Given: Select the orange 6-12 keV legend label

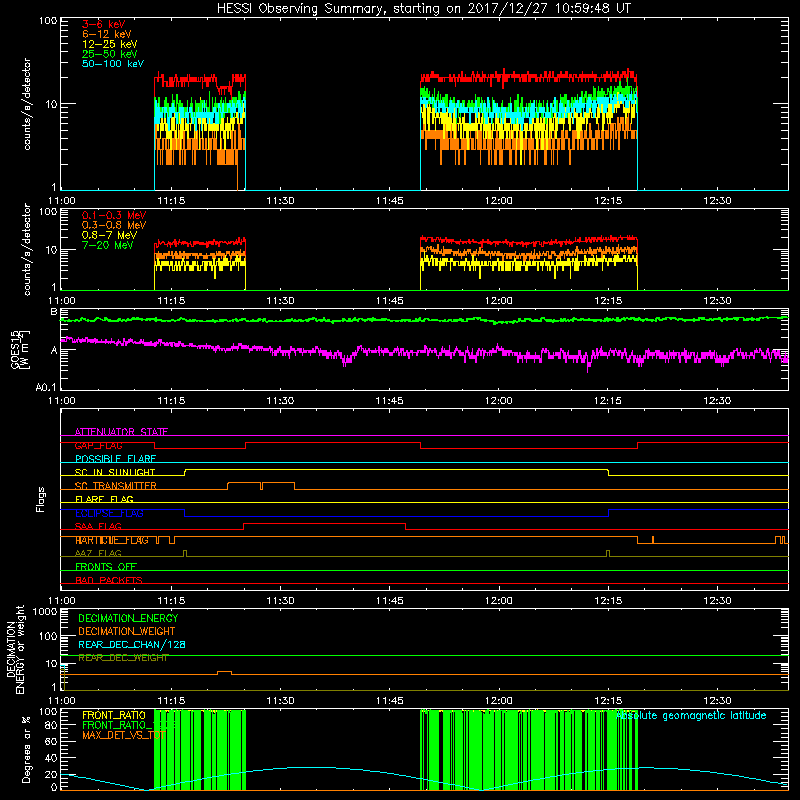Looking at the screenshot, I should point(107,34).
